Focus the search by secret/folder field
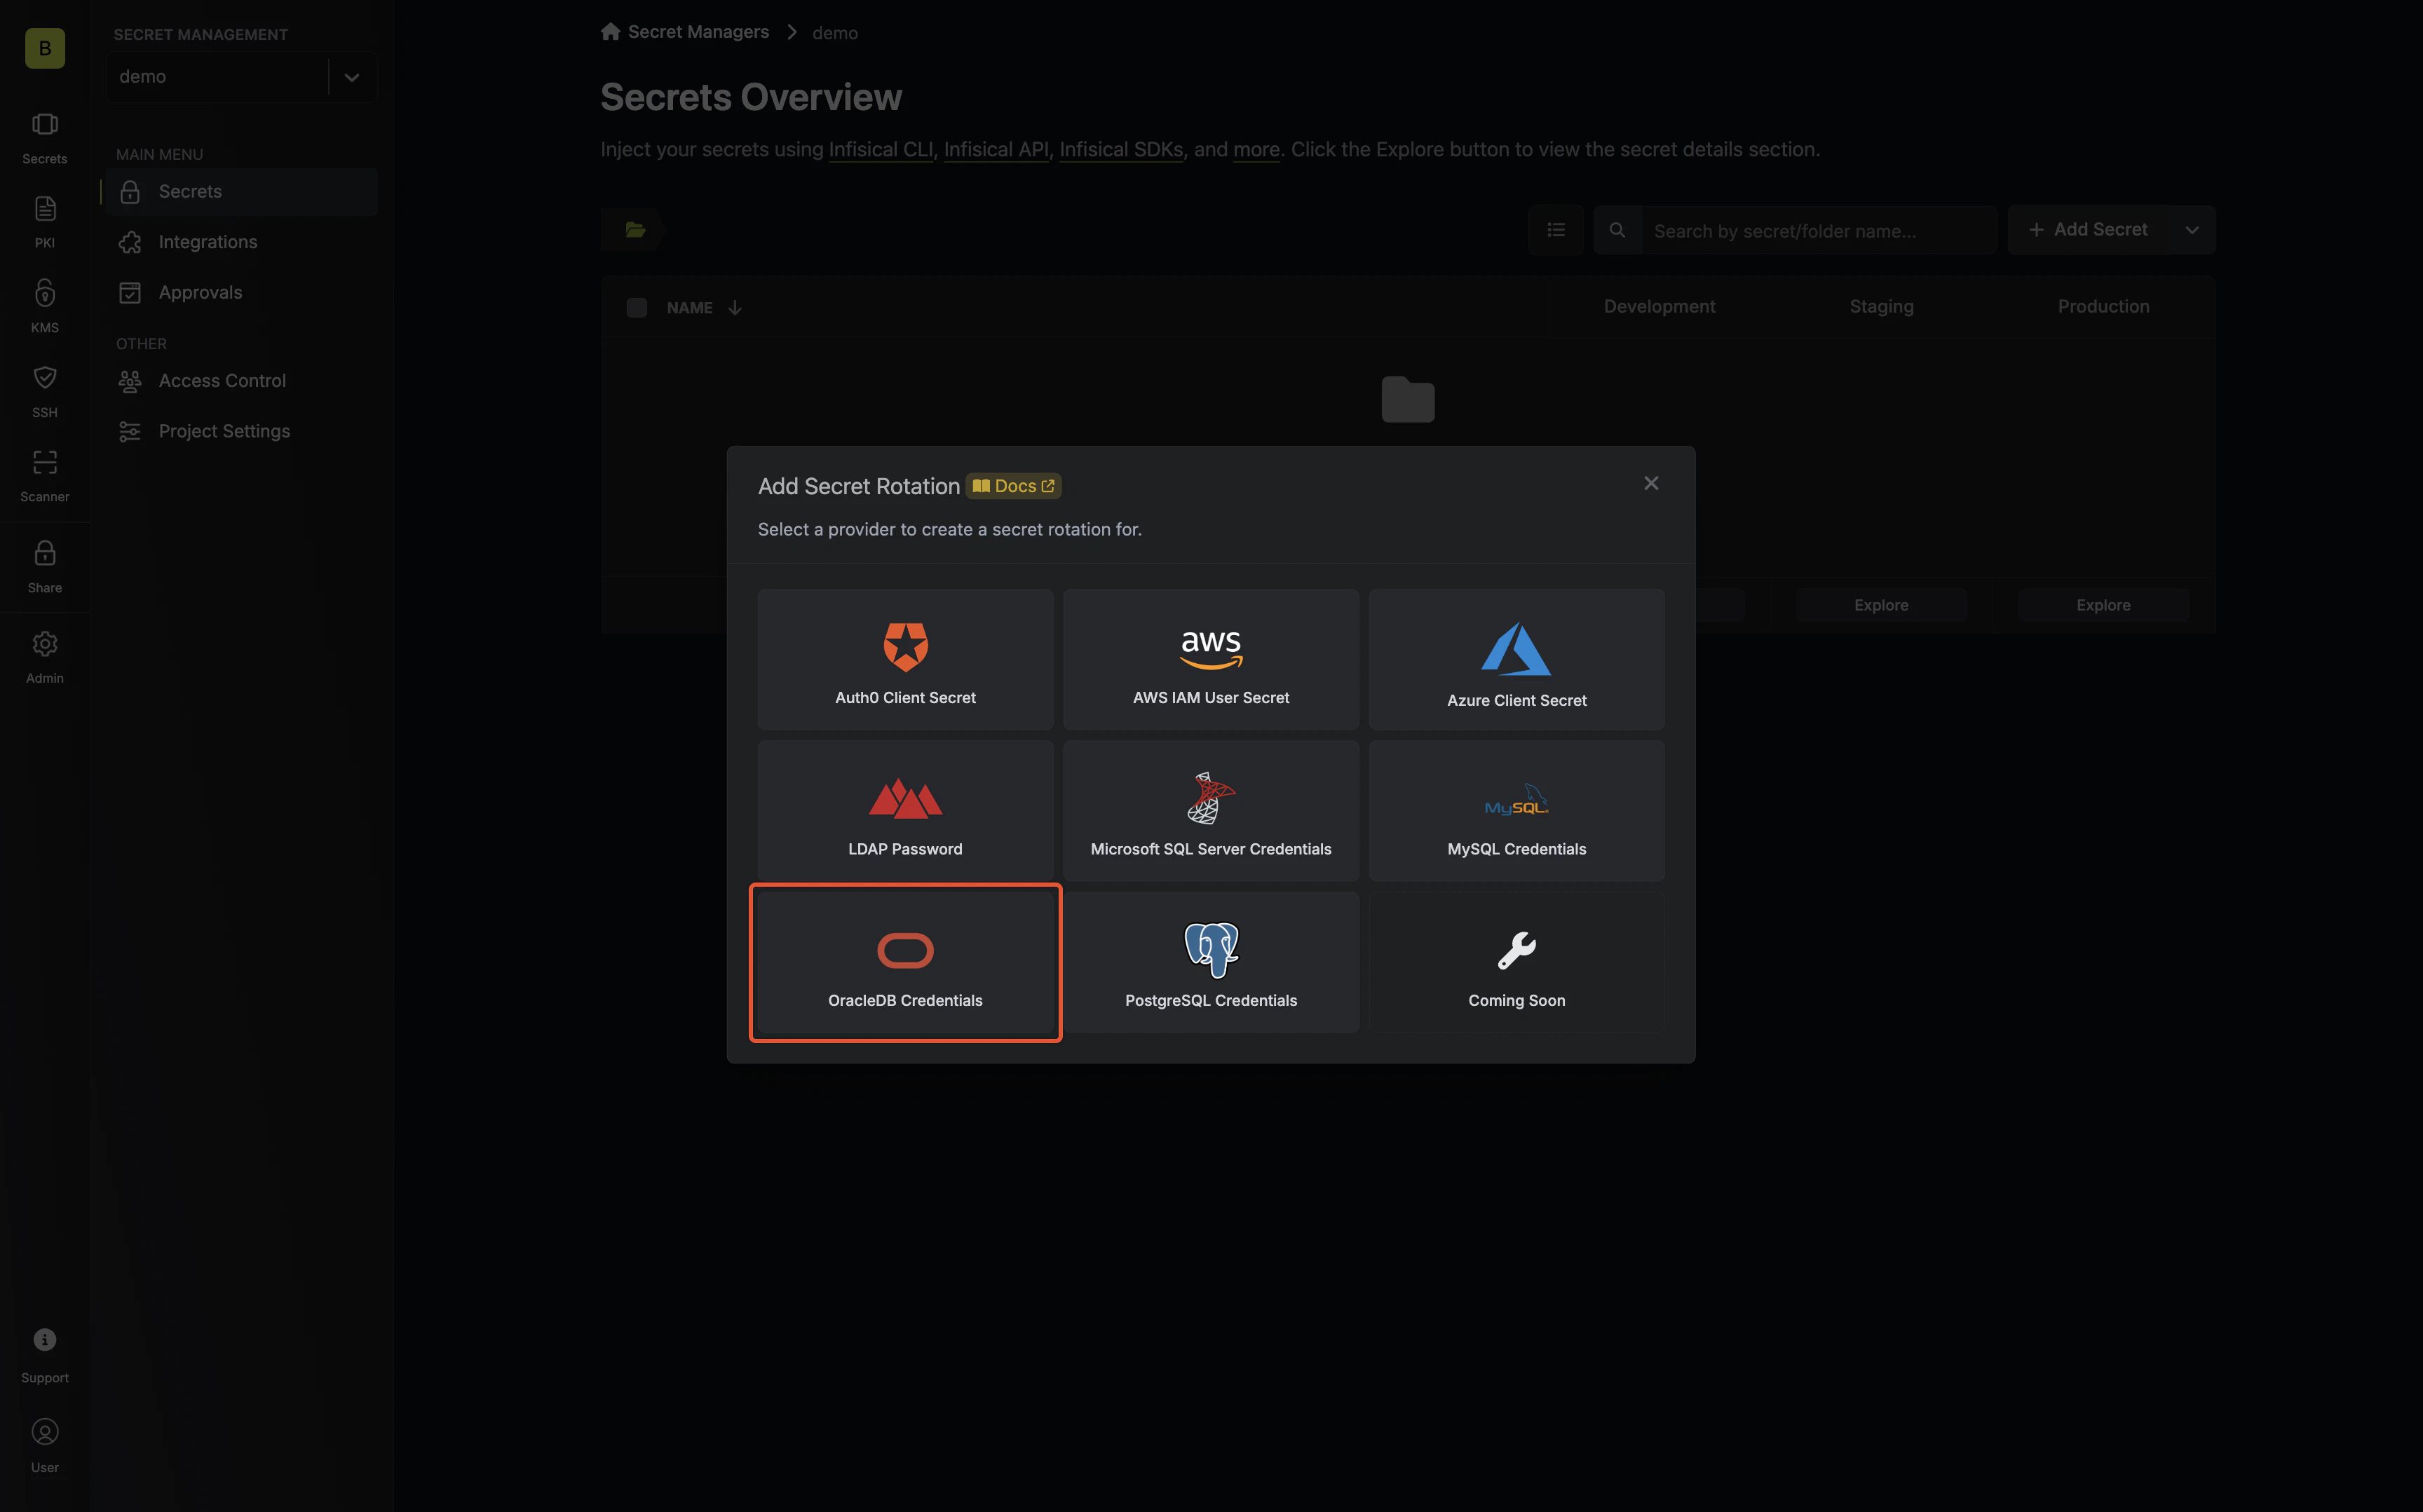Screen dimensions: 2423x1512 click(x=1819, y=230)
